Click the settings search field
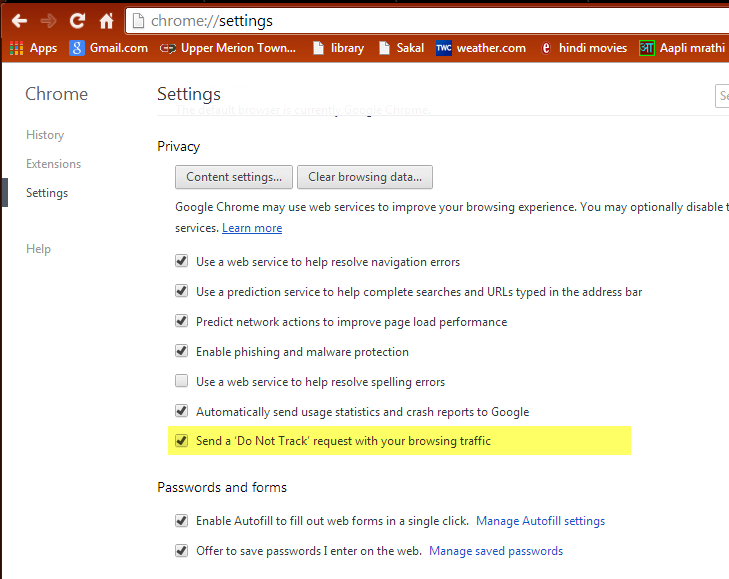This screenshot has height=579, width=729. click(722, 96)
